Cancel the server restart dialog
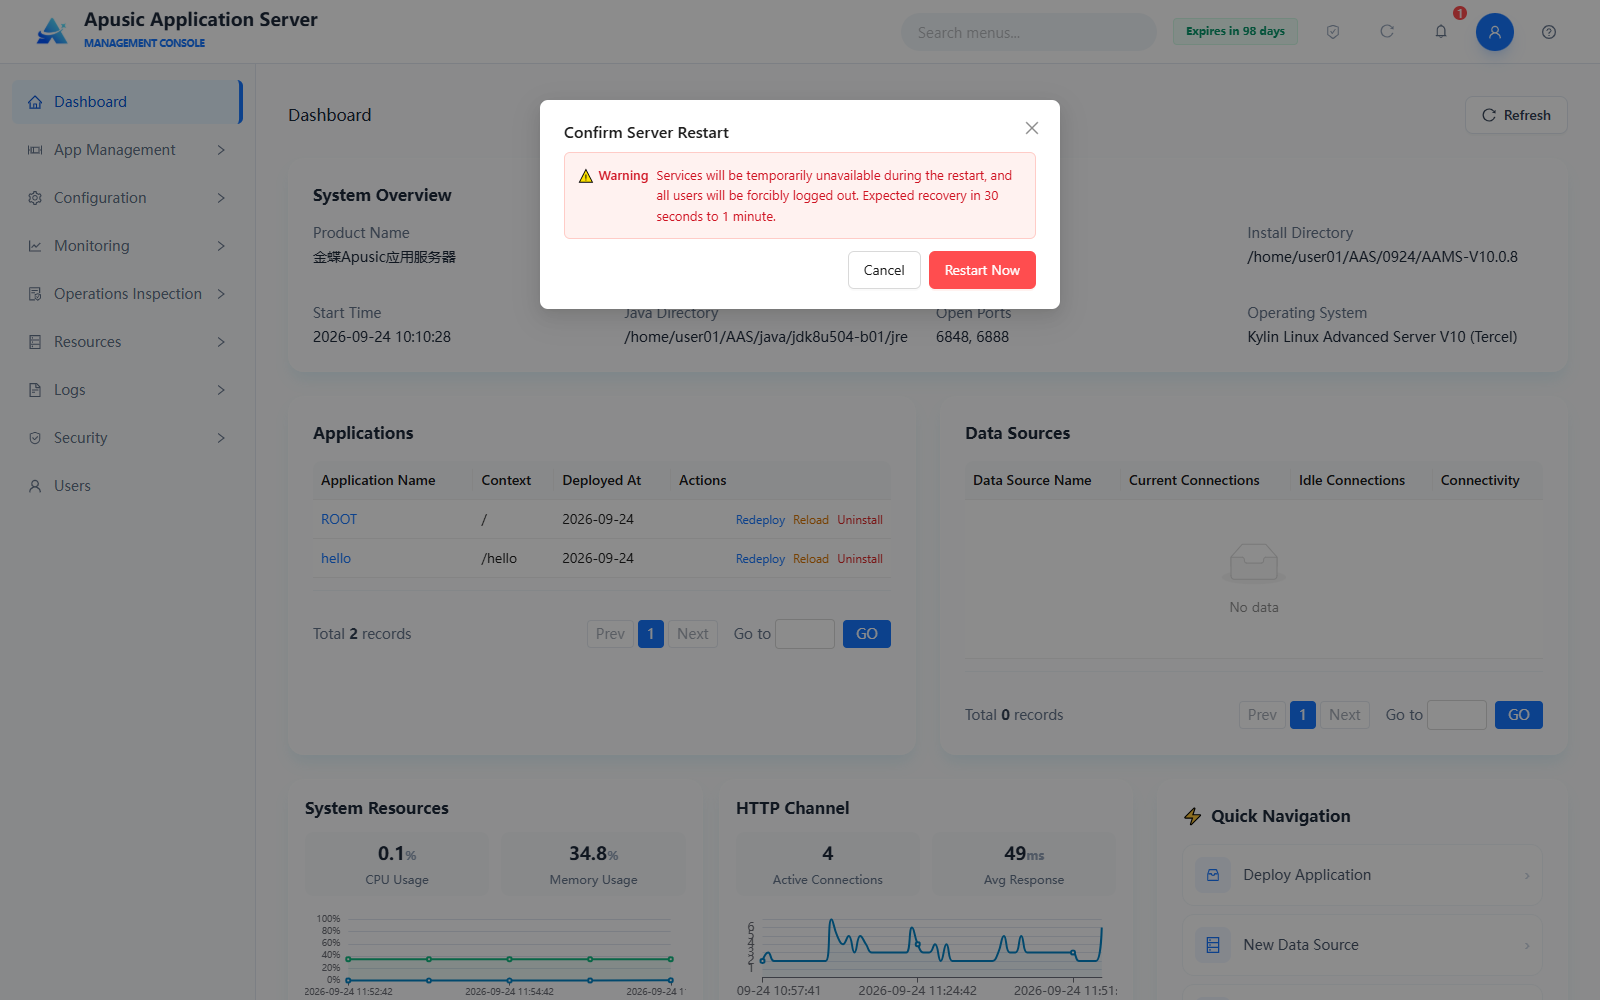1600x1000 pixels. tap(884, 270)
